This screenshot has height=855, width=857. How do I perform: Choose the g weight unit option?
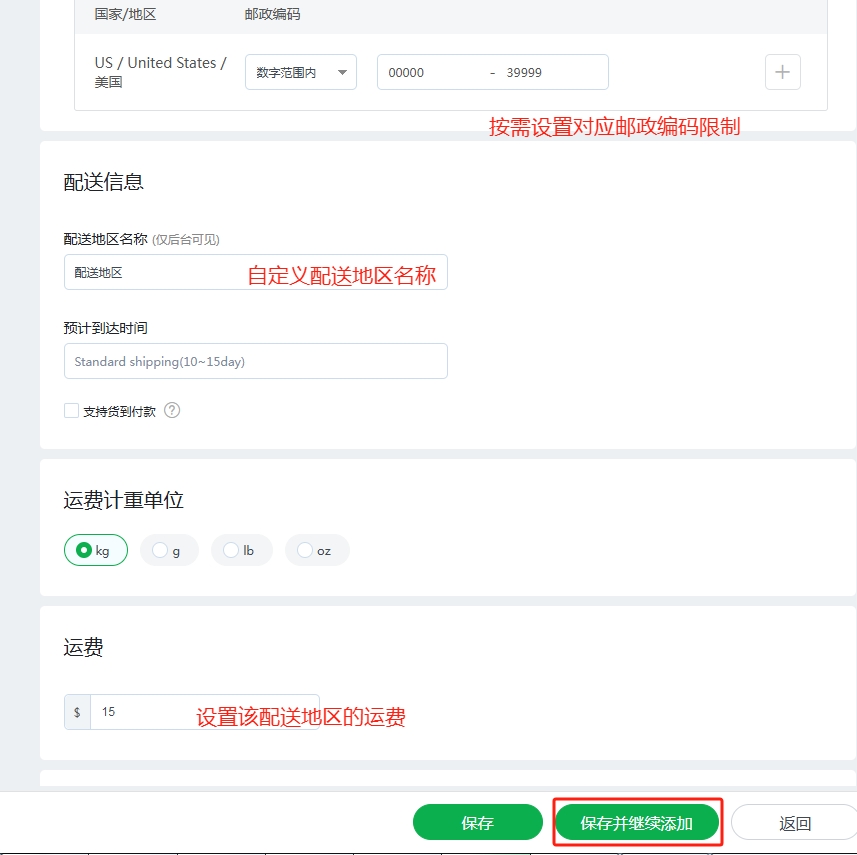(x=168, y=550)
